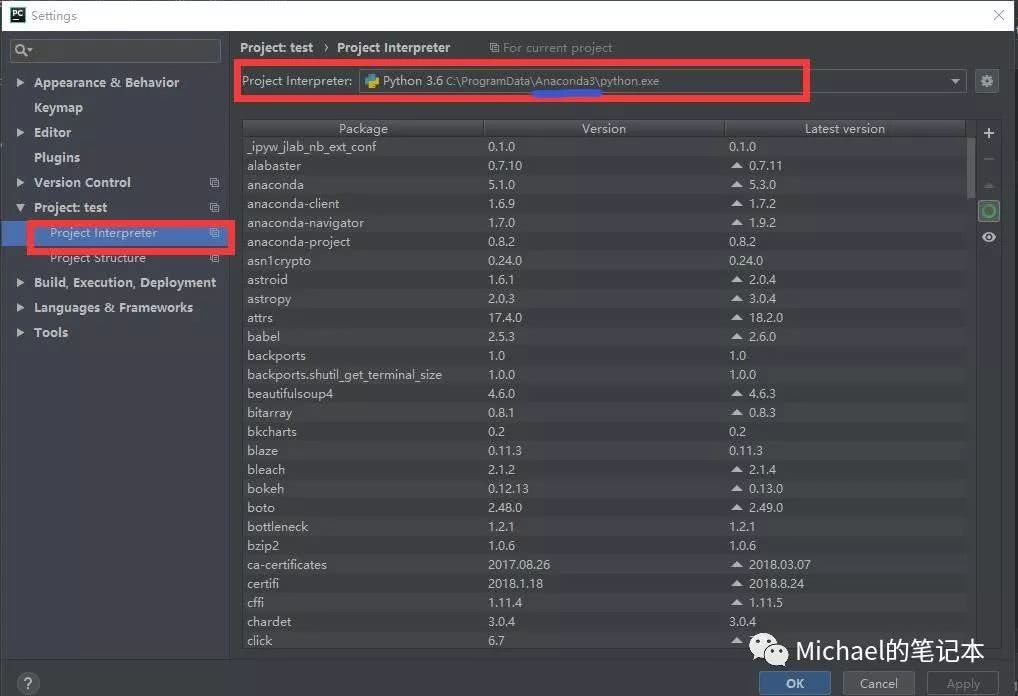Expand Build, Execution, Deployment section

[20, 282]
